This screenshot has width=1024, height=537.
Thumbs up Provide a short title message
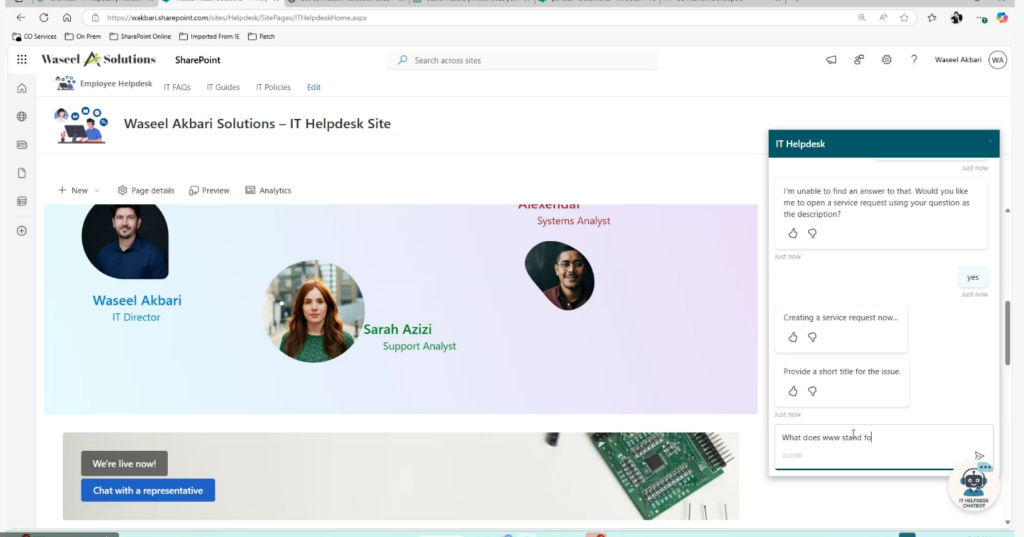click(793, 391)
